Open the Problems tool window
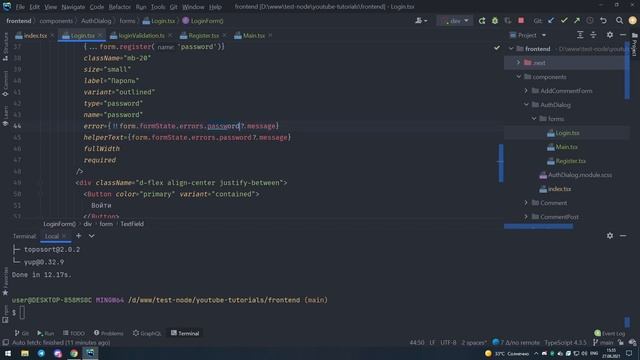The image size is (640, 360). (108, 333)
